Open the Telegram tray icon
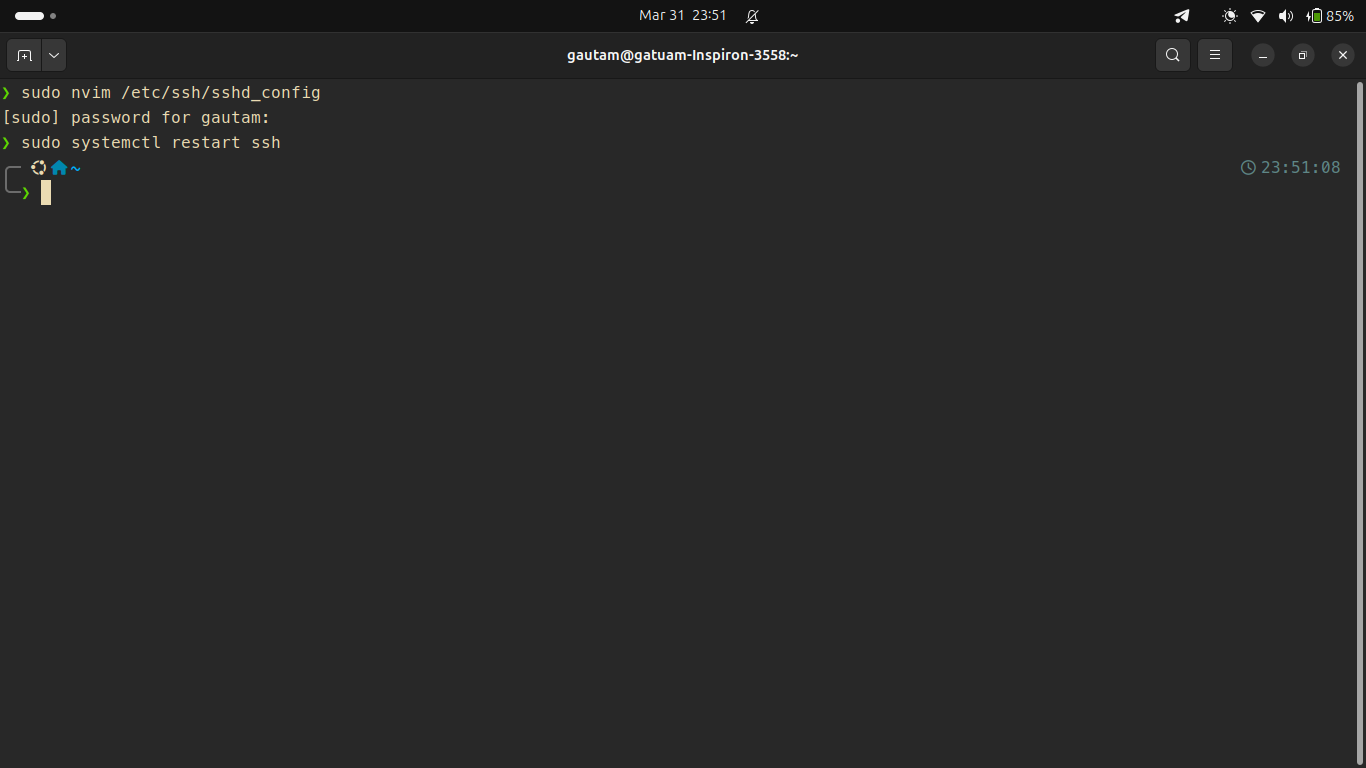 pyautogui.click(x=1182, y=16)
